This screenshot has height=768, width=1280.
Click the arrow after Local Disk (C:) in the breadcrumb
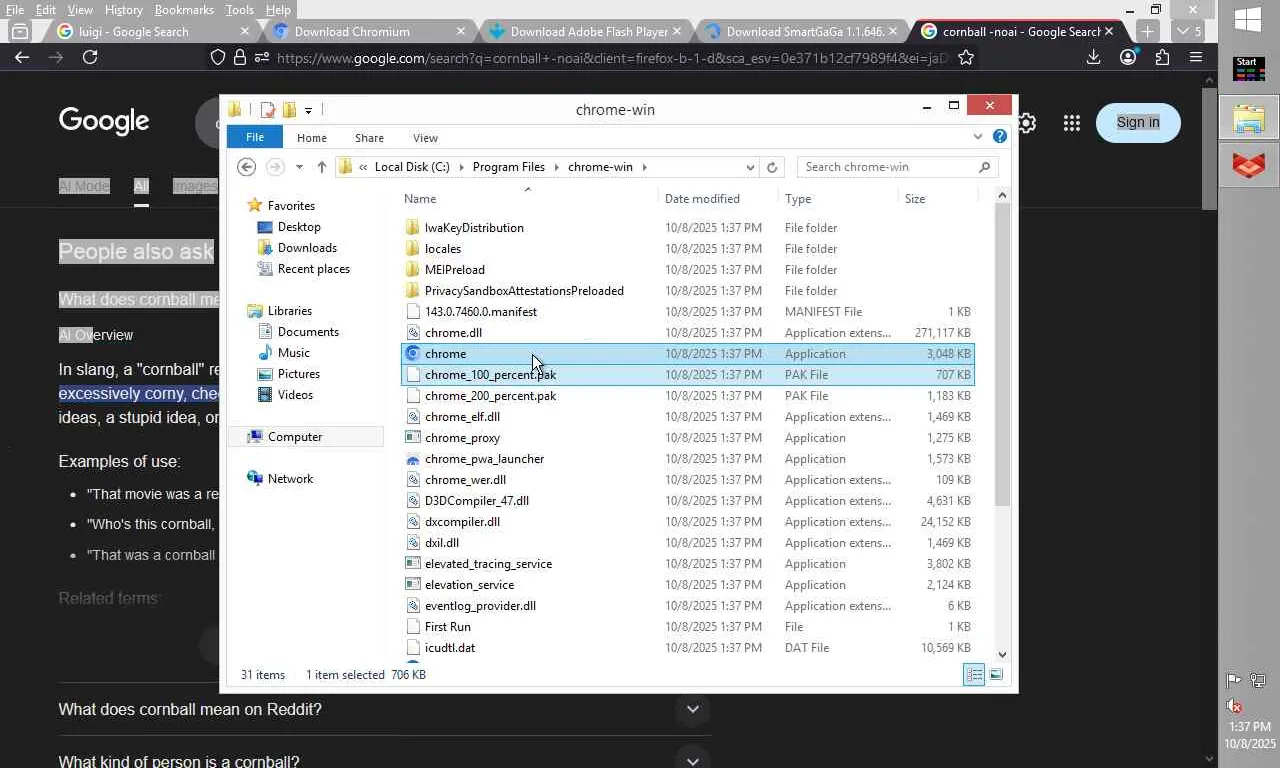(x=461, y=167)
